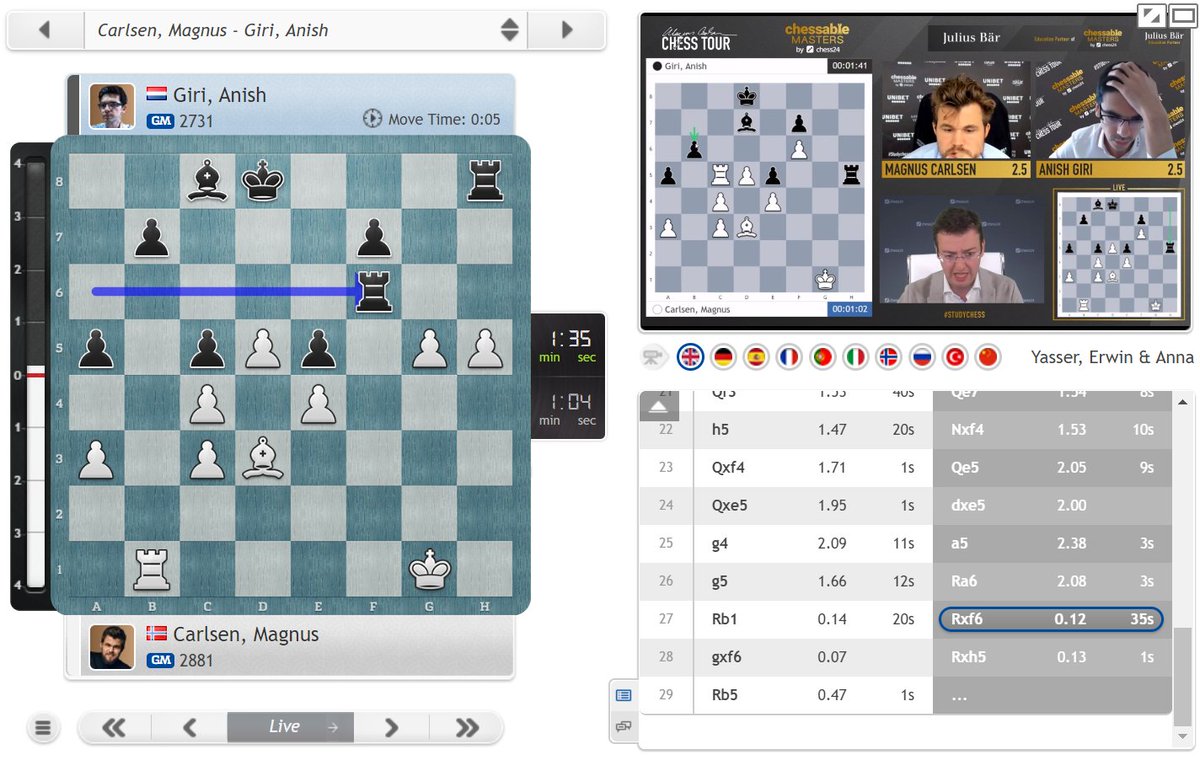
Task: Select Russian commentary flag
Action: (x=921, y=357)
